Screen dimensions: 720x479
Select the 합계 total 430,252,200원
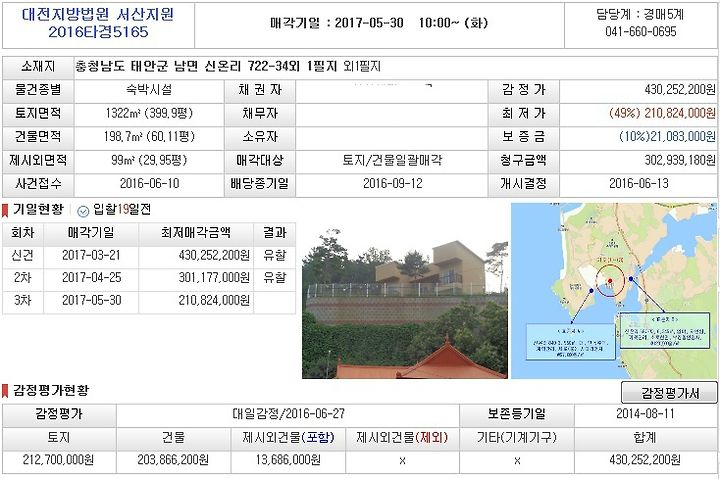coord(645,460)
